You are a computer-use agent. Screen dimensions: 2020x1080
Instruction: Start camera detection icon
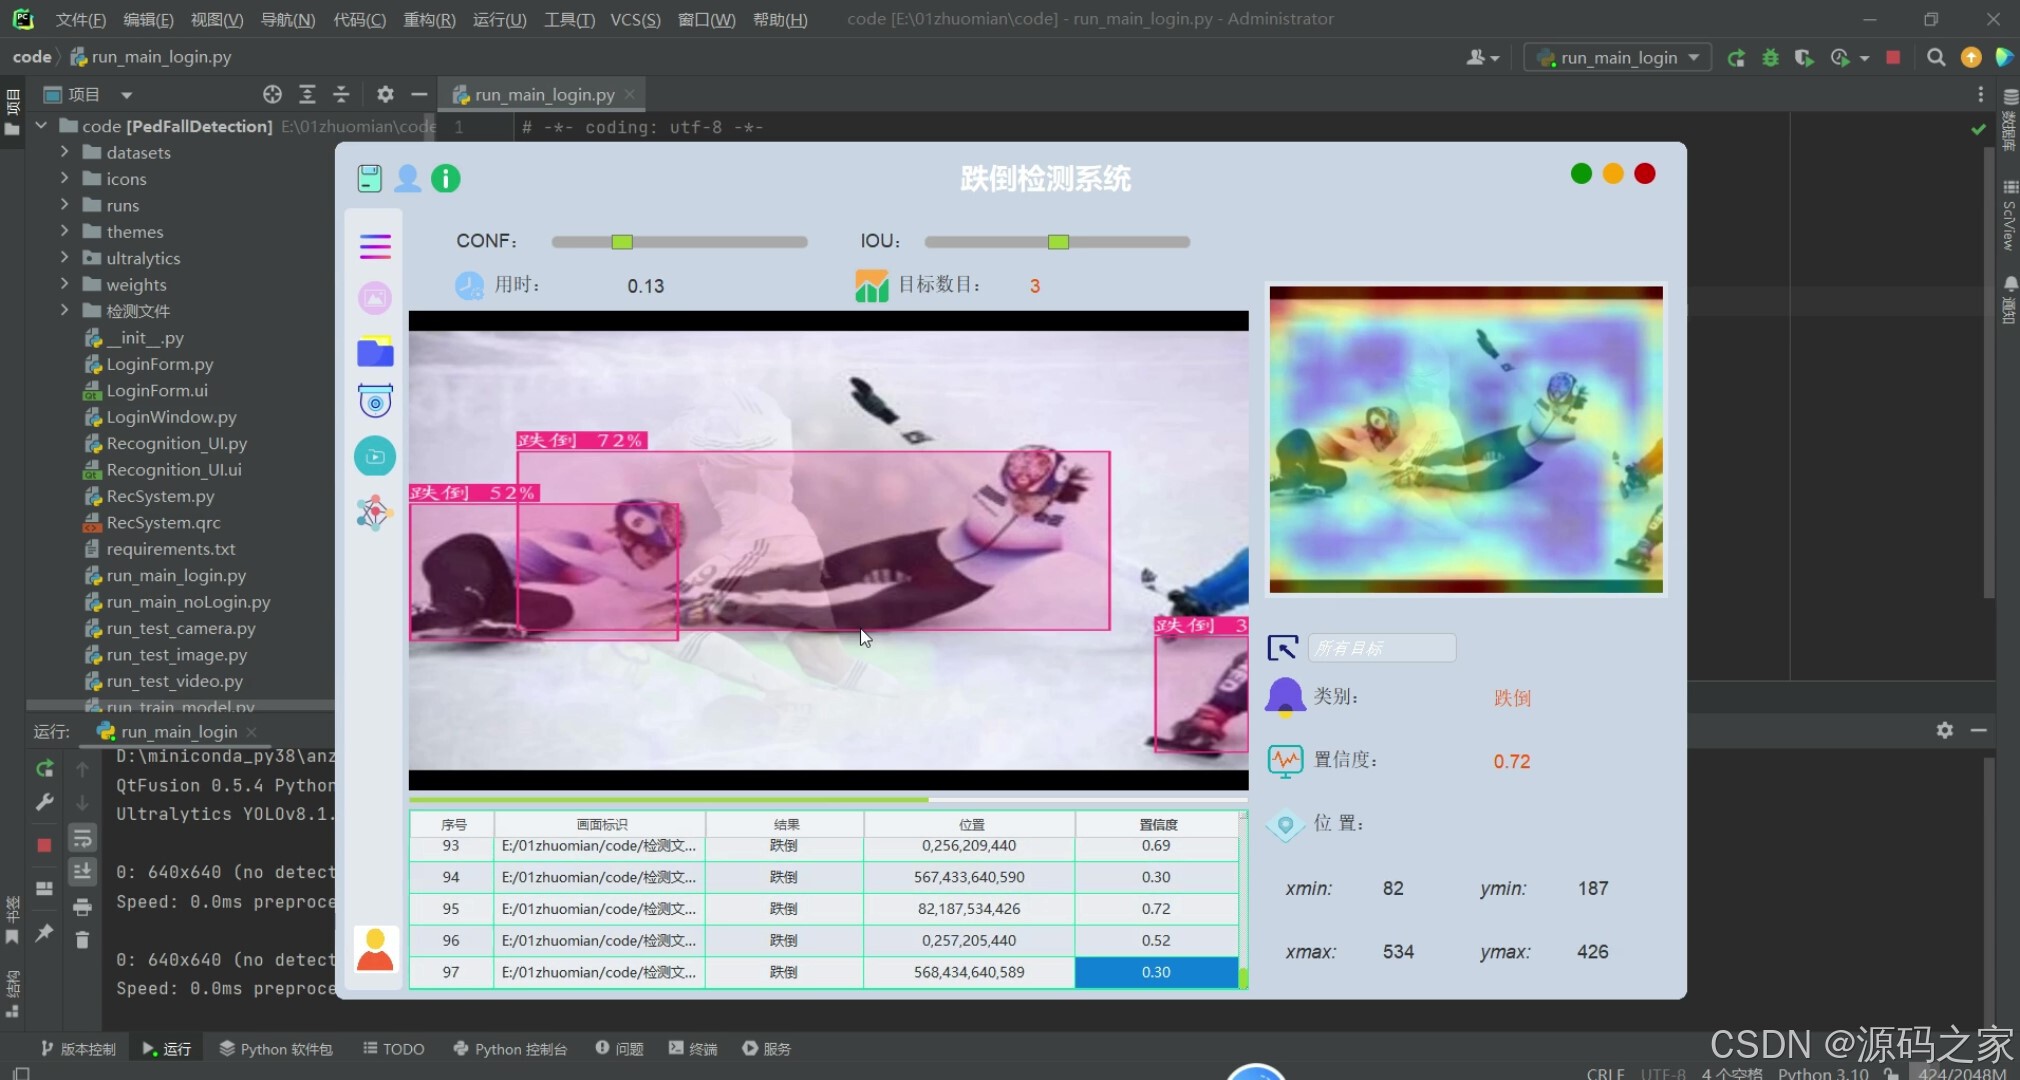375,402
